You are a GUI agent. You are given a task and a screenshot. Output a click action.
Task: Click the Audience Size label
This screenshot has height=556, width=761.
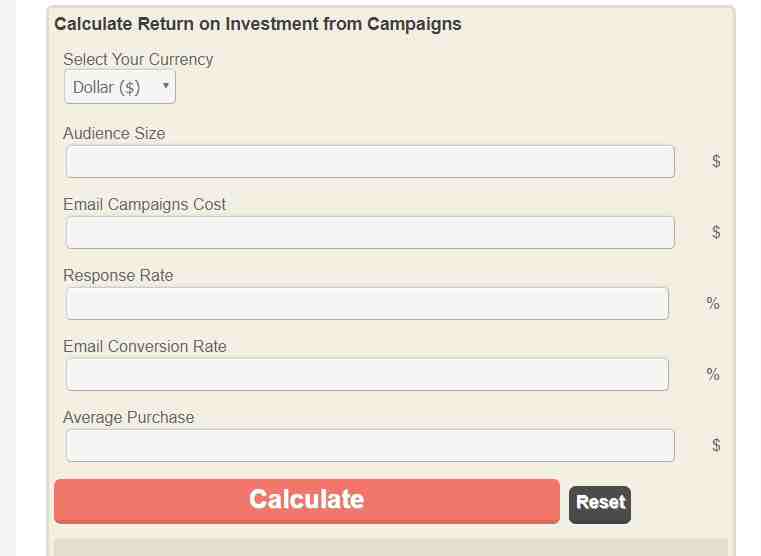pyautogui.click(x=115, y=133)
